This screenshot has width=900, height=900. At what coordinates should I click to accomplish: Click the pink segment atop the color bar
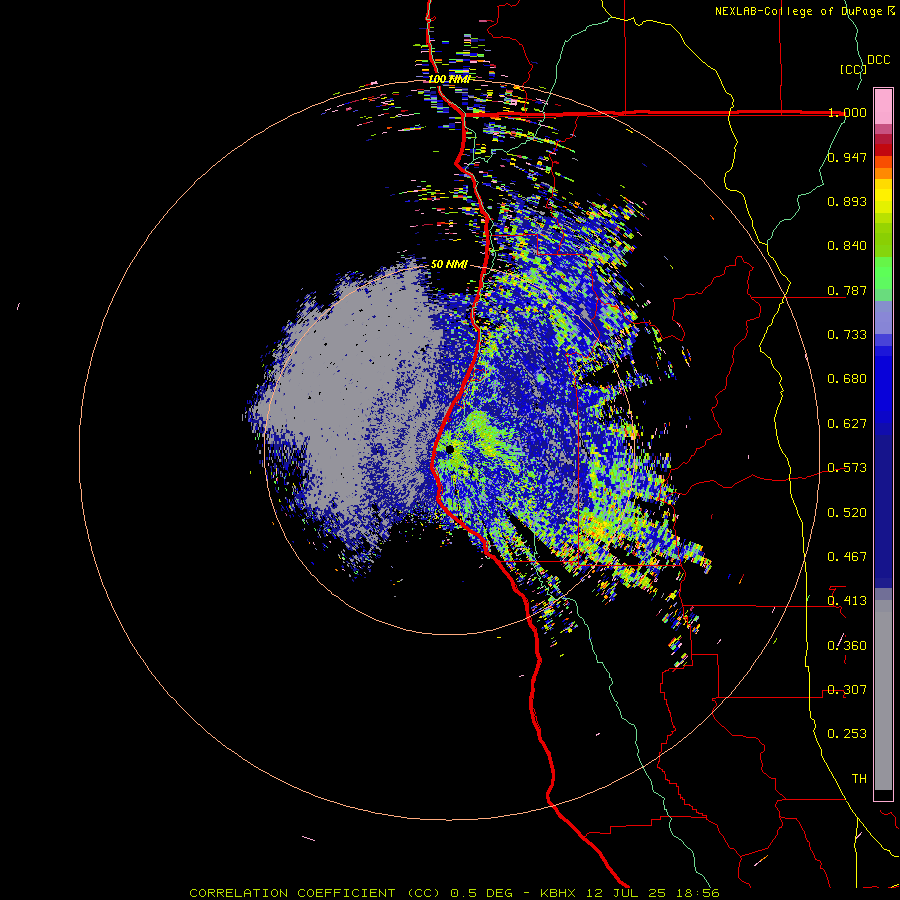[883, 106]
